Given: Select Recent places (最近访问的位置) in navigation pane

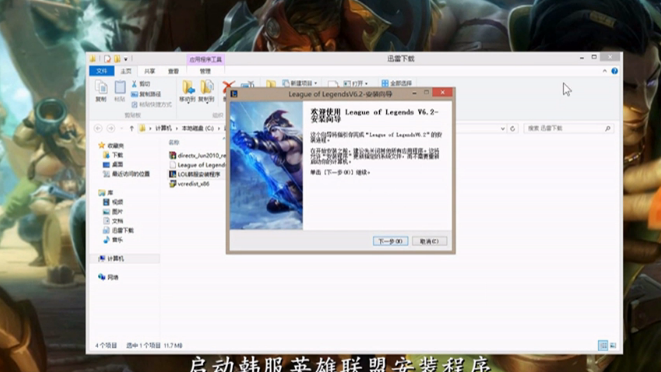Looking at the screenshot, I should 126,174.
